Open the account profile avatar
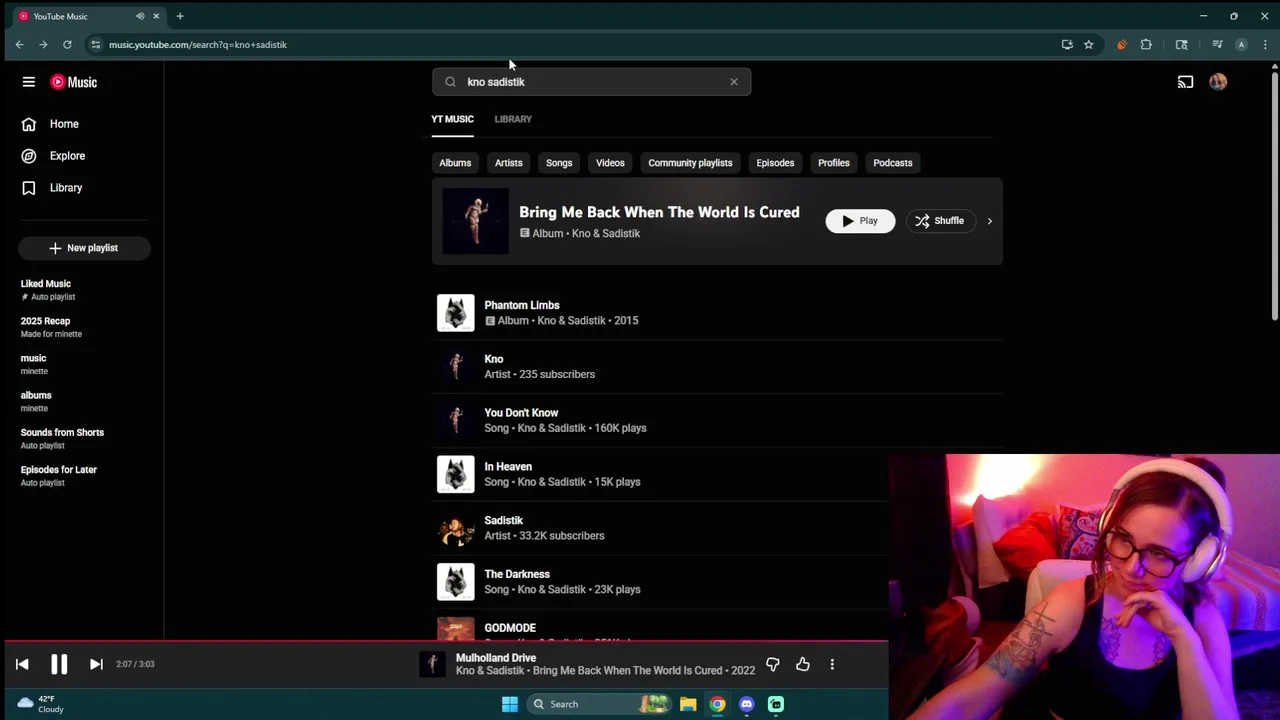 tap(1218, 82)
